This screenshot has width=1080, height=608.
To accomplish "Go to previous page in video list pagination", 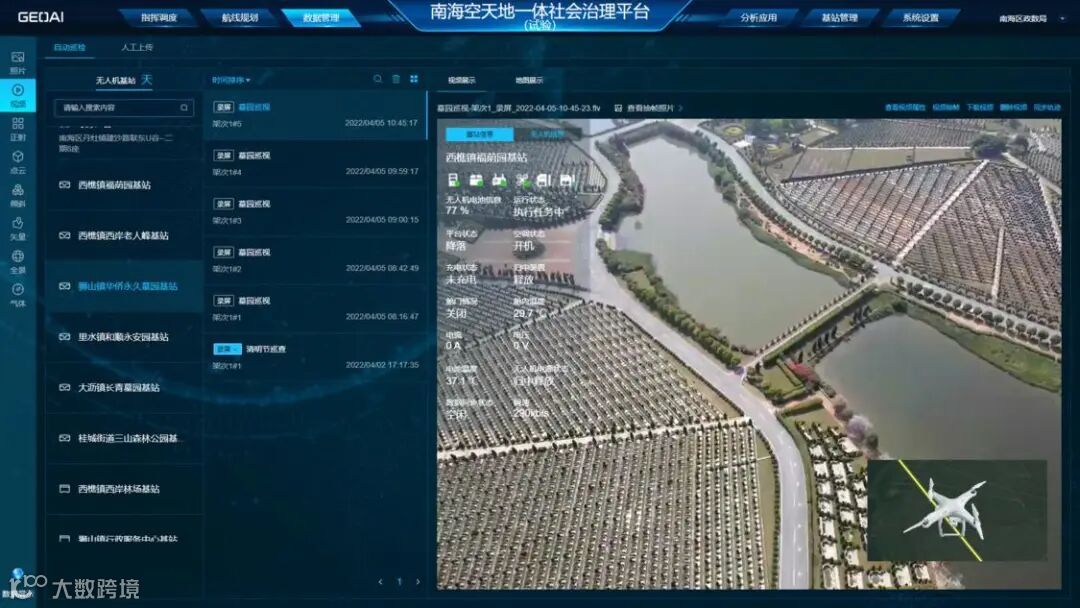I will click(x=380, y=582).
